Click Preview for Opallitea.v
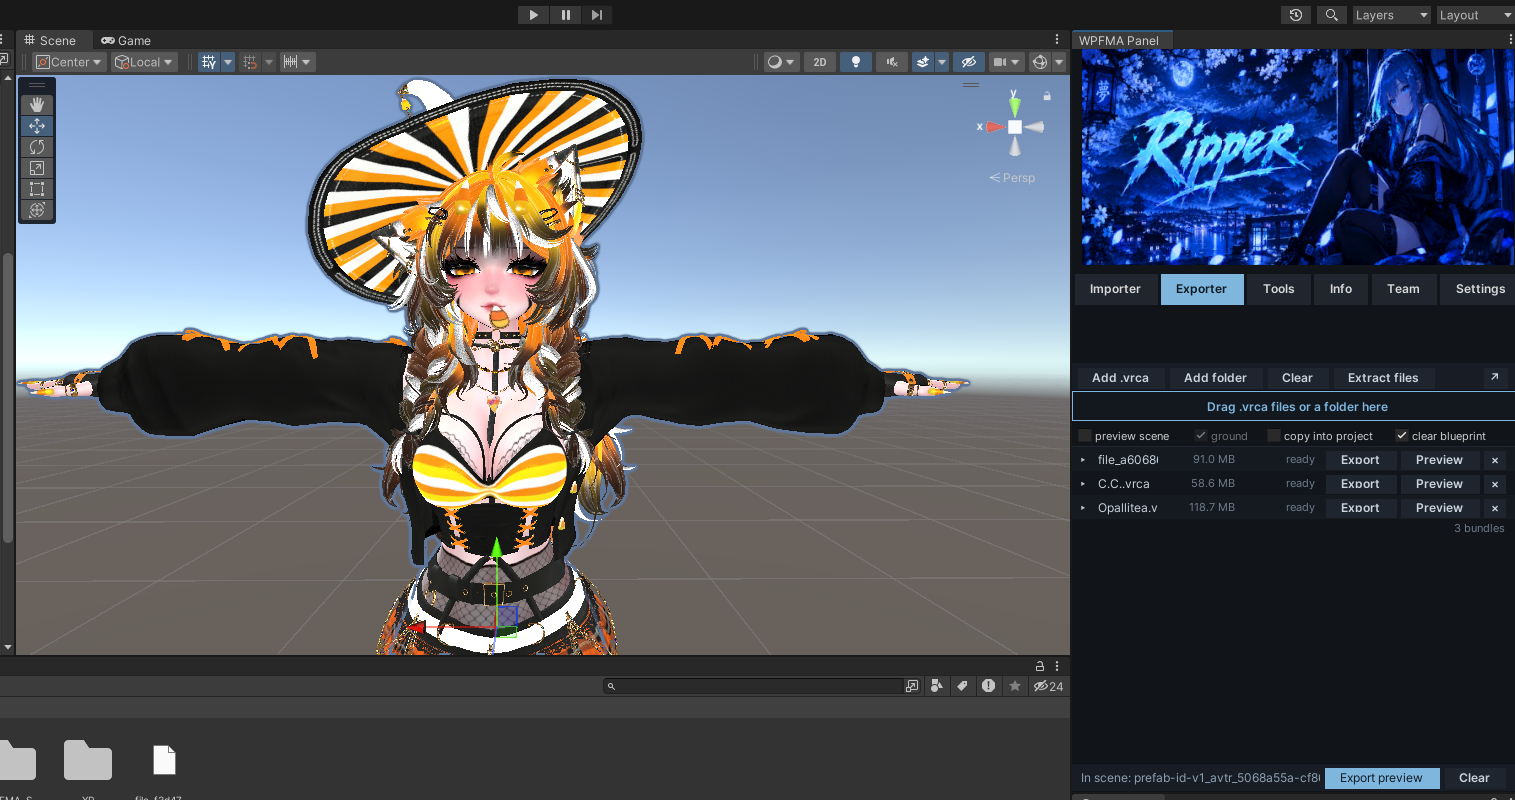 pyautogui.click(x=1439, y=508)
